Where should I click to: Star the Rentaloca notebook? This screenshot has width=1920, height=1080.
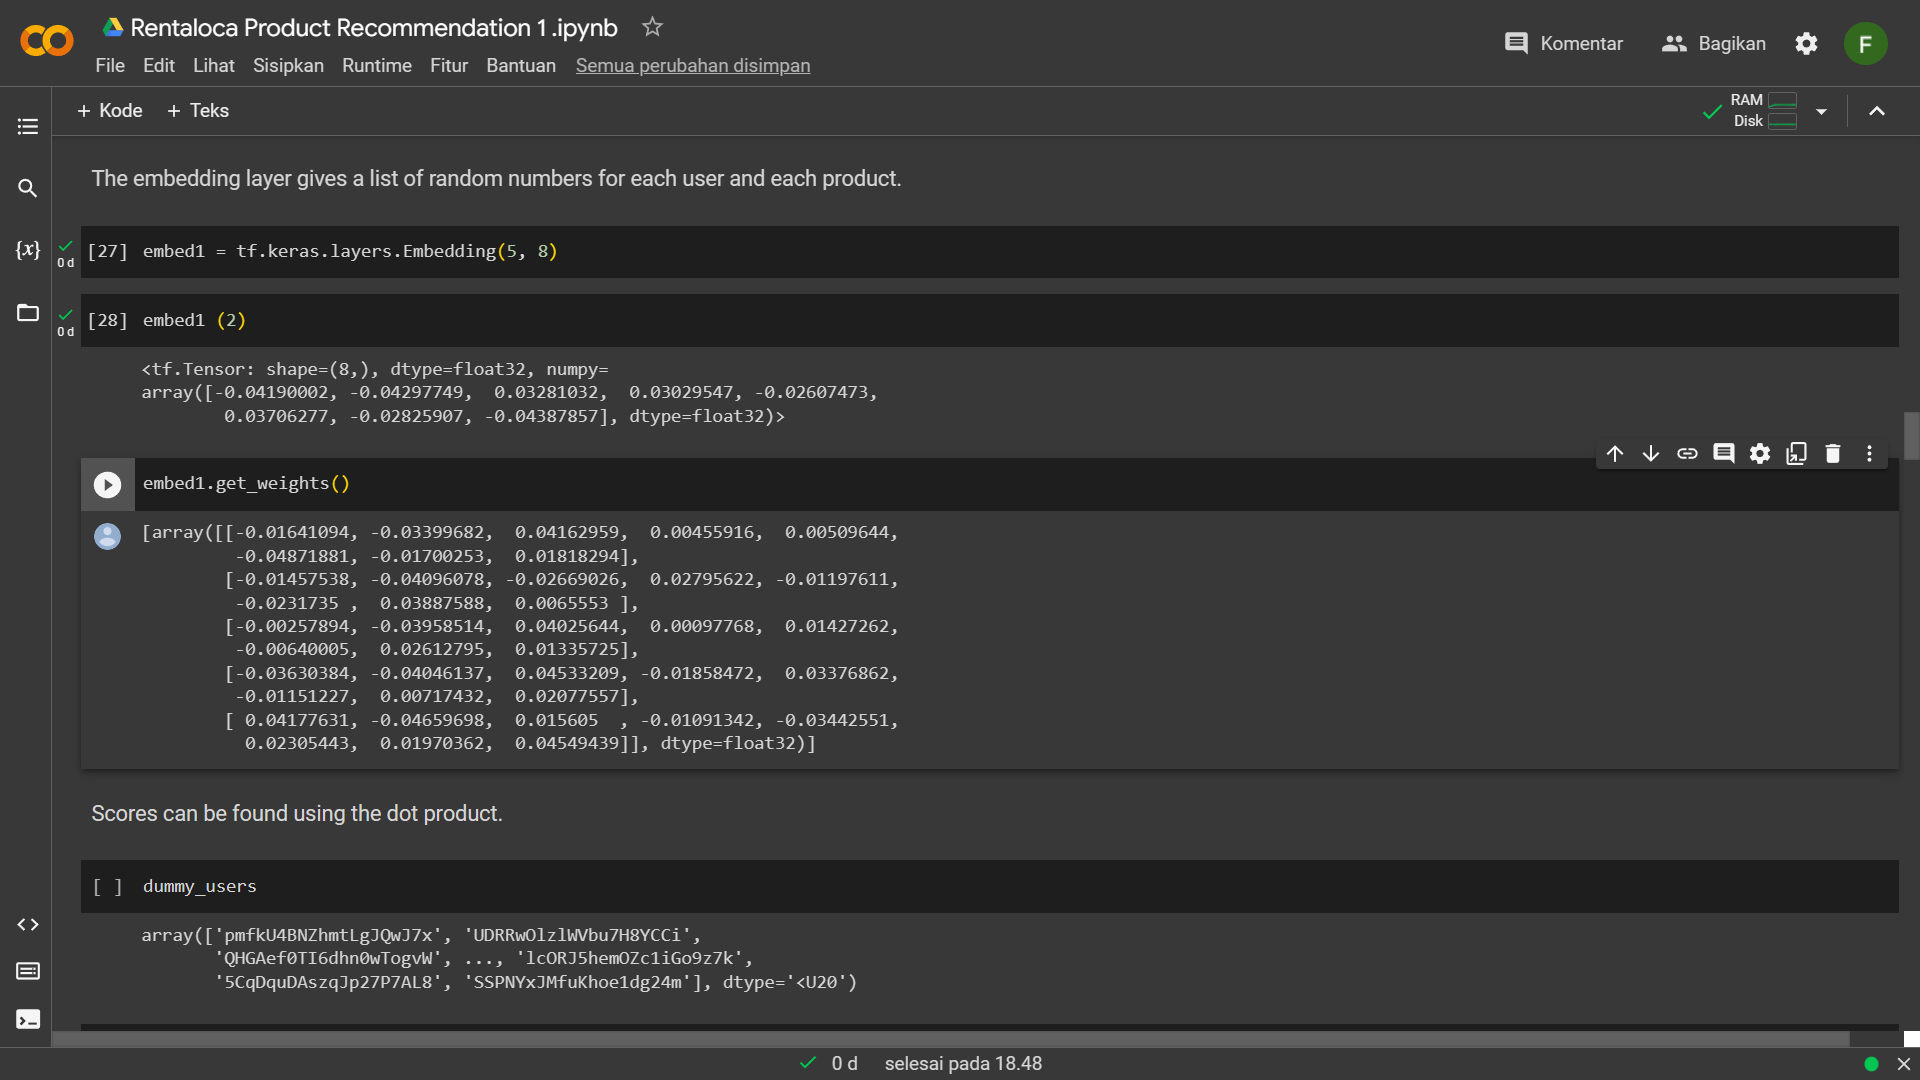(651, 27)
